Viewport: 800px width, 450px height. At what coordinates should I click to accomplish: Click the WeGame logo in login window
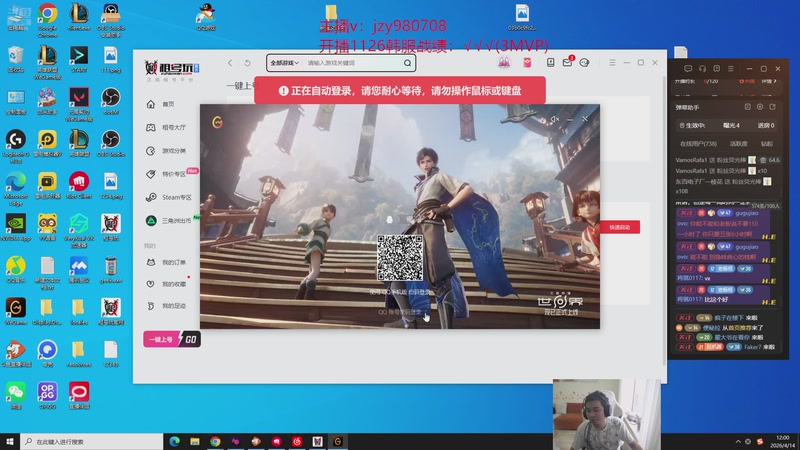pos(217,122)
